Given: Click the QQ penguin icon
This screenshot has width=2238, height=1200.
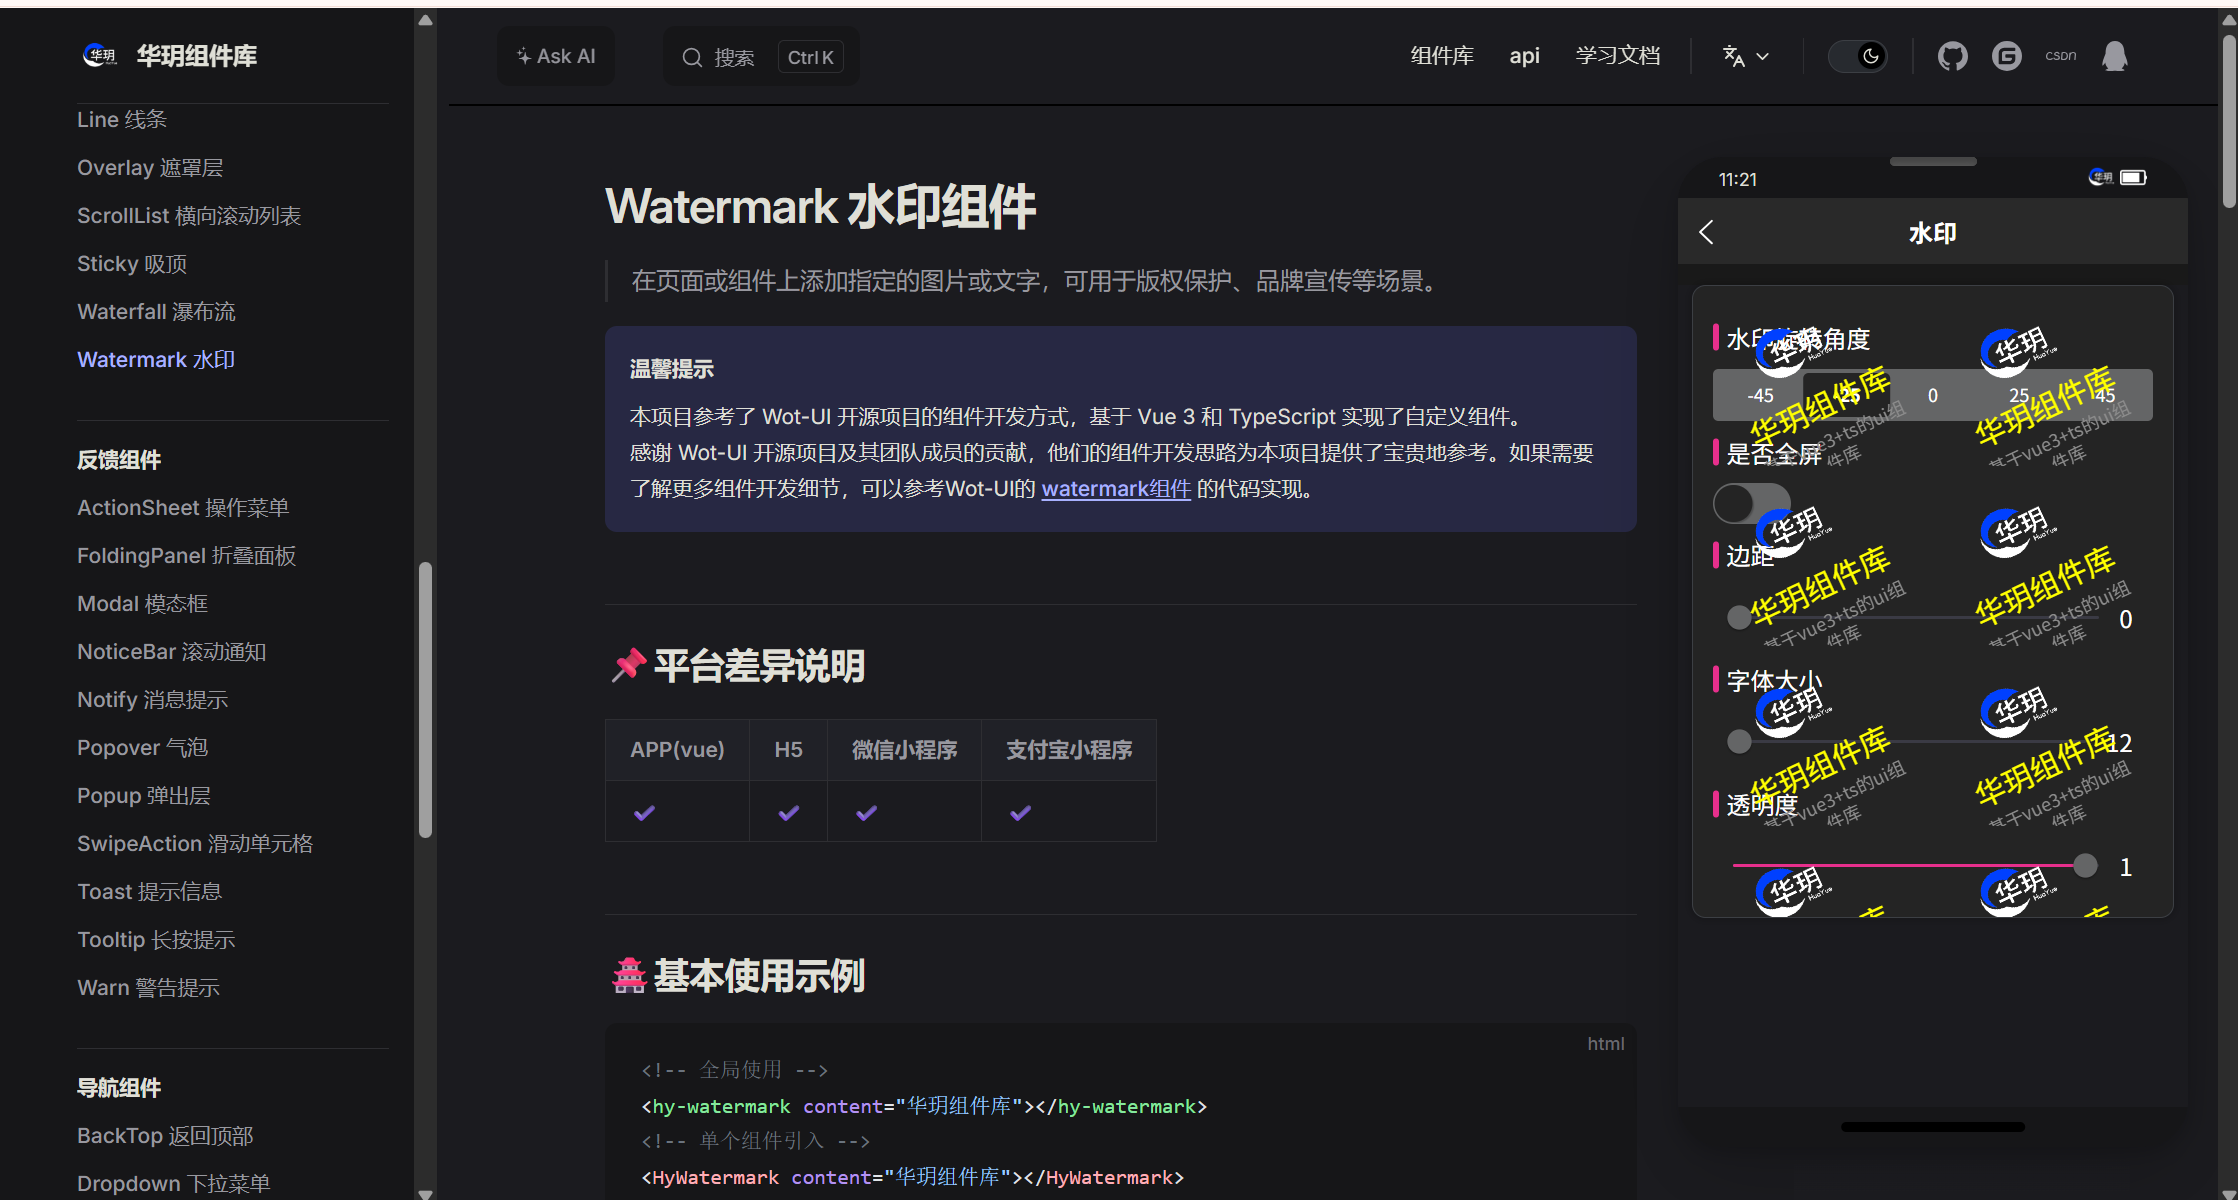Looking at the screenshot, I should coord(2116,56).
